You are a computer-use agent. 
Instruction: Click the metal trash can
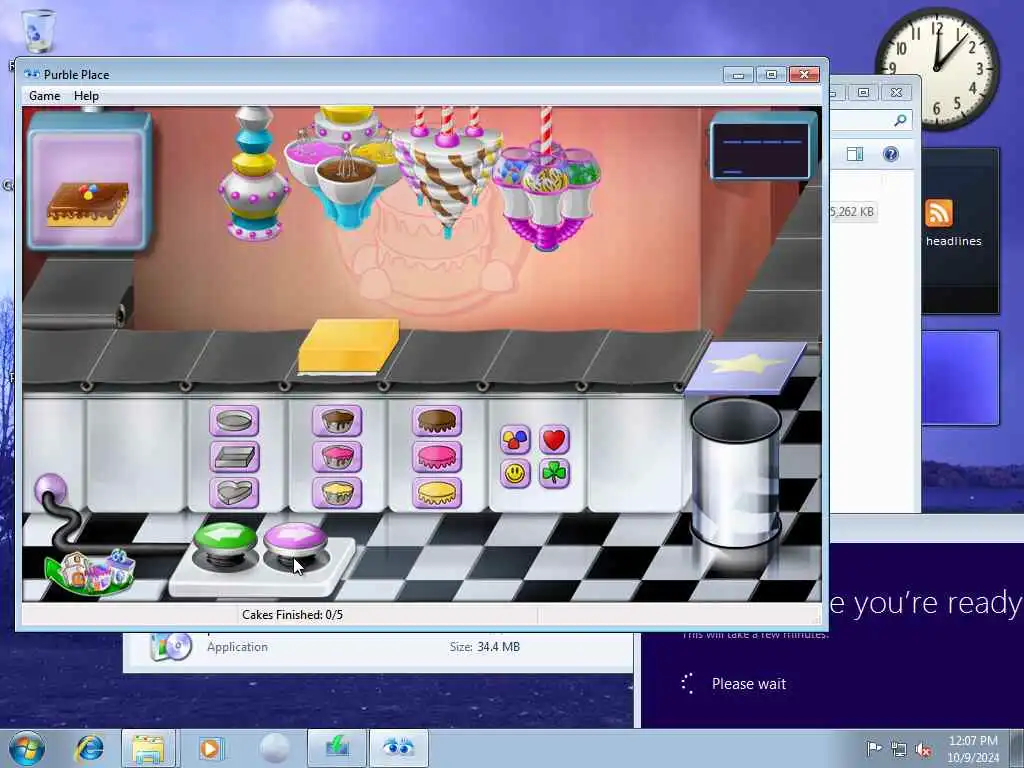point(735,473)
